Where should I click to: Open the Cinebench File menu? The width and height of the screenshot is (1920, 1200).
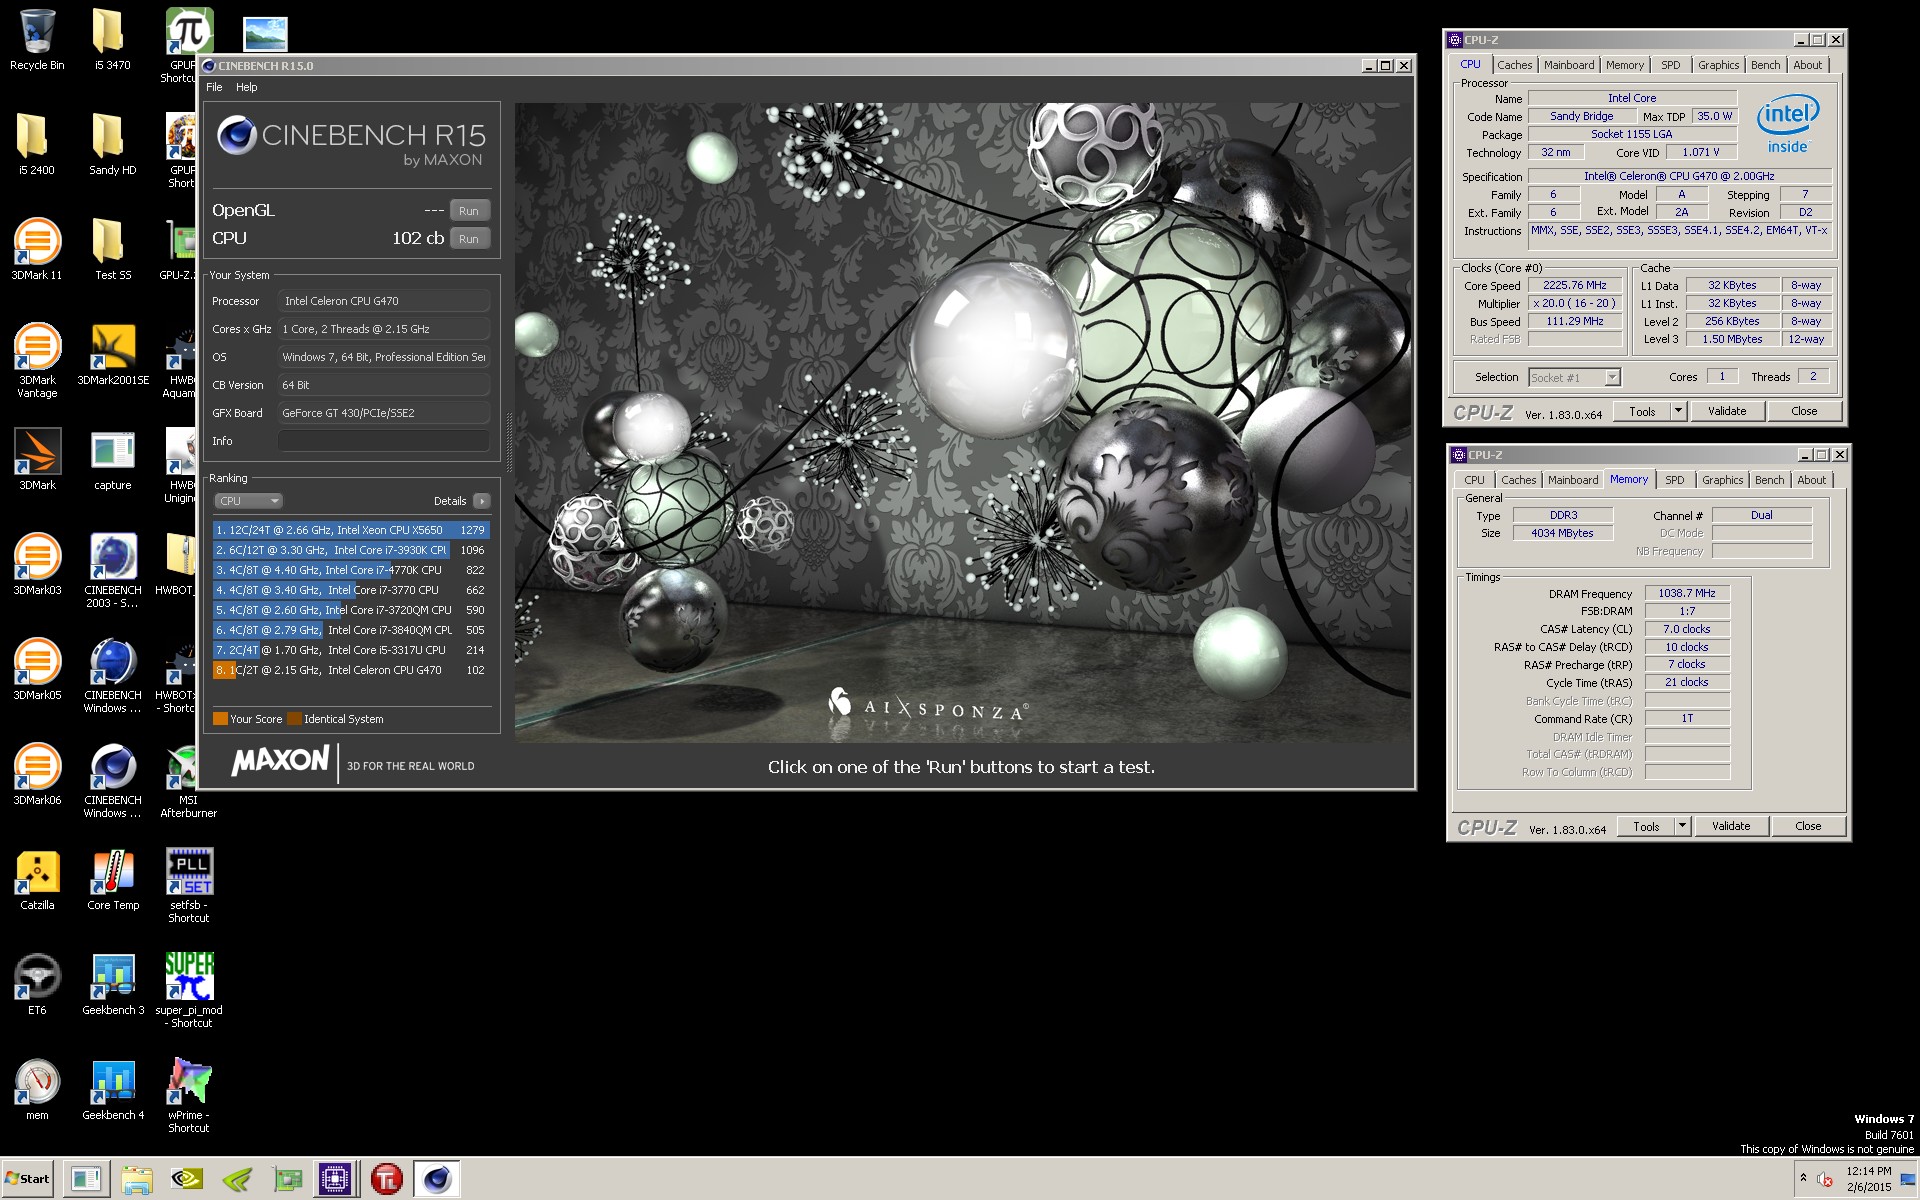(214, 87)
